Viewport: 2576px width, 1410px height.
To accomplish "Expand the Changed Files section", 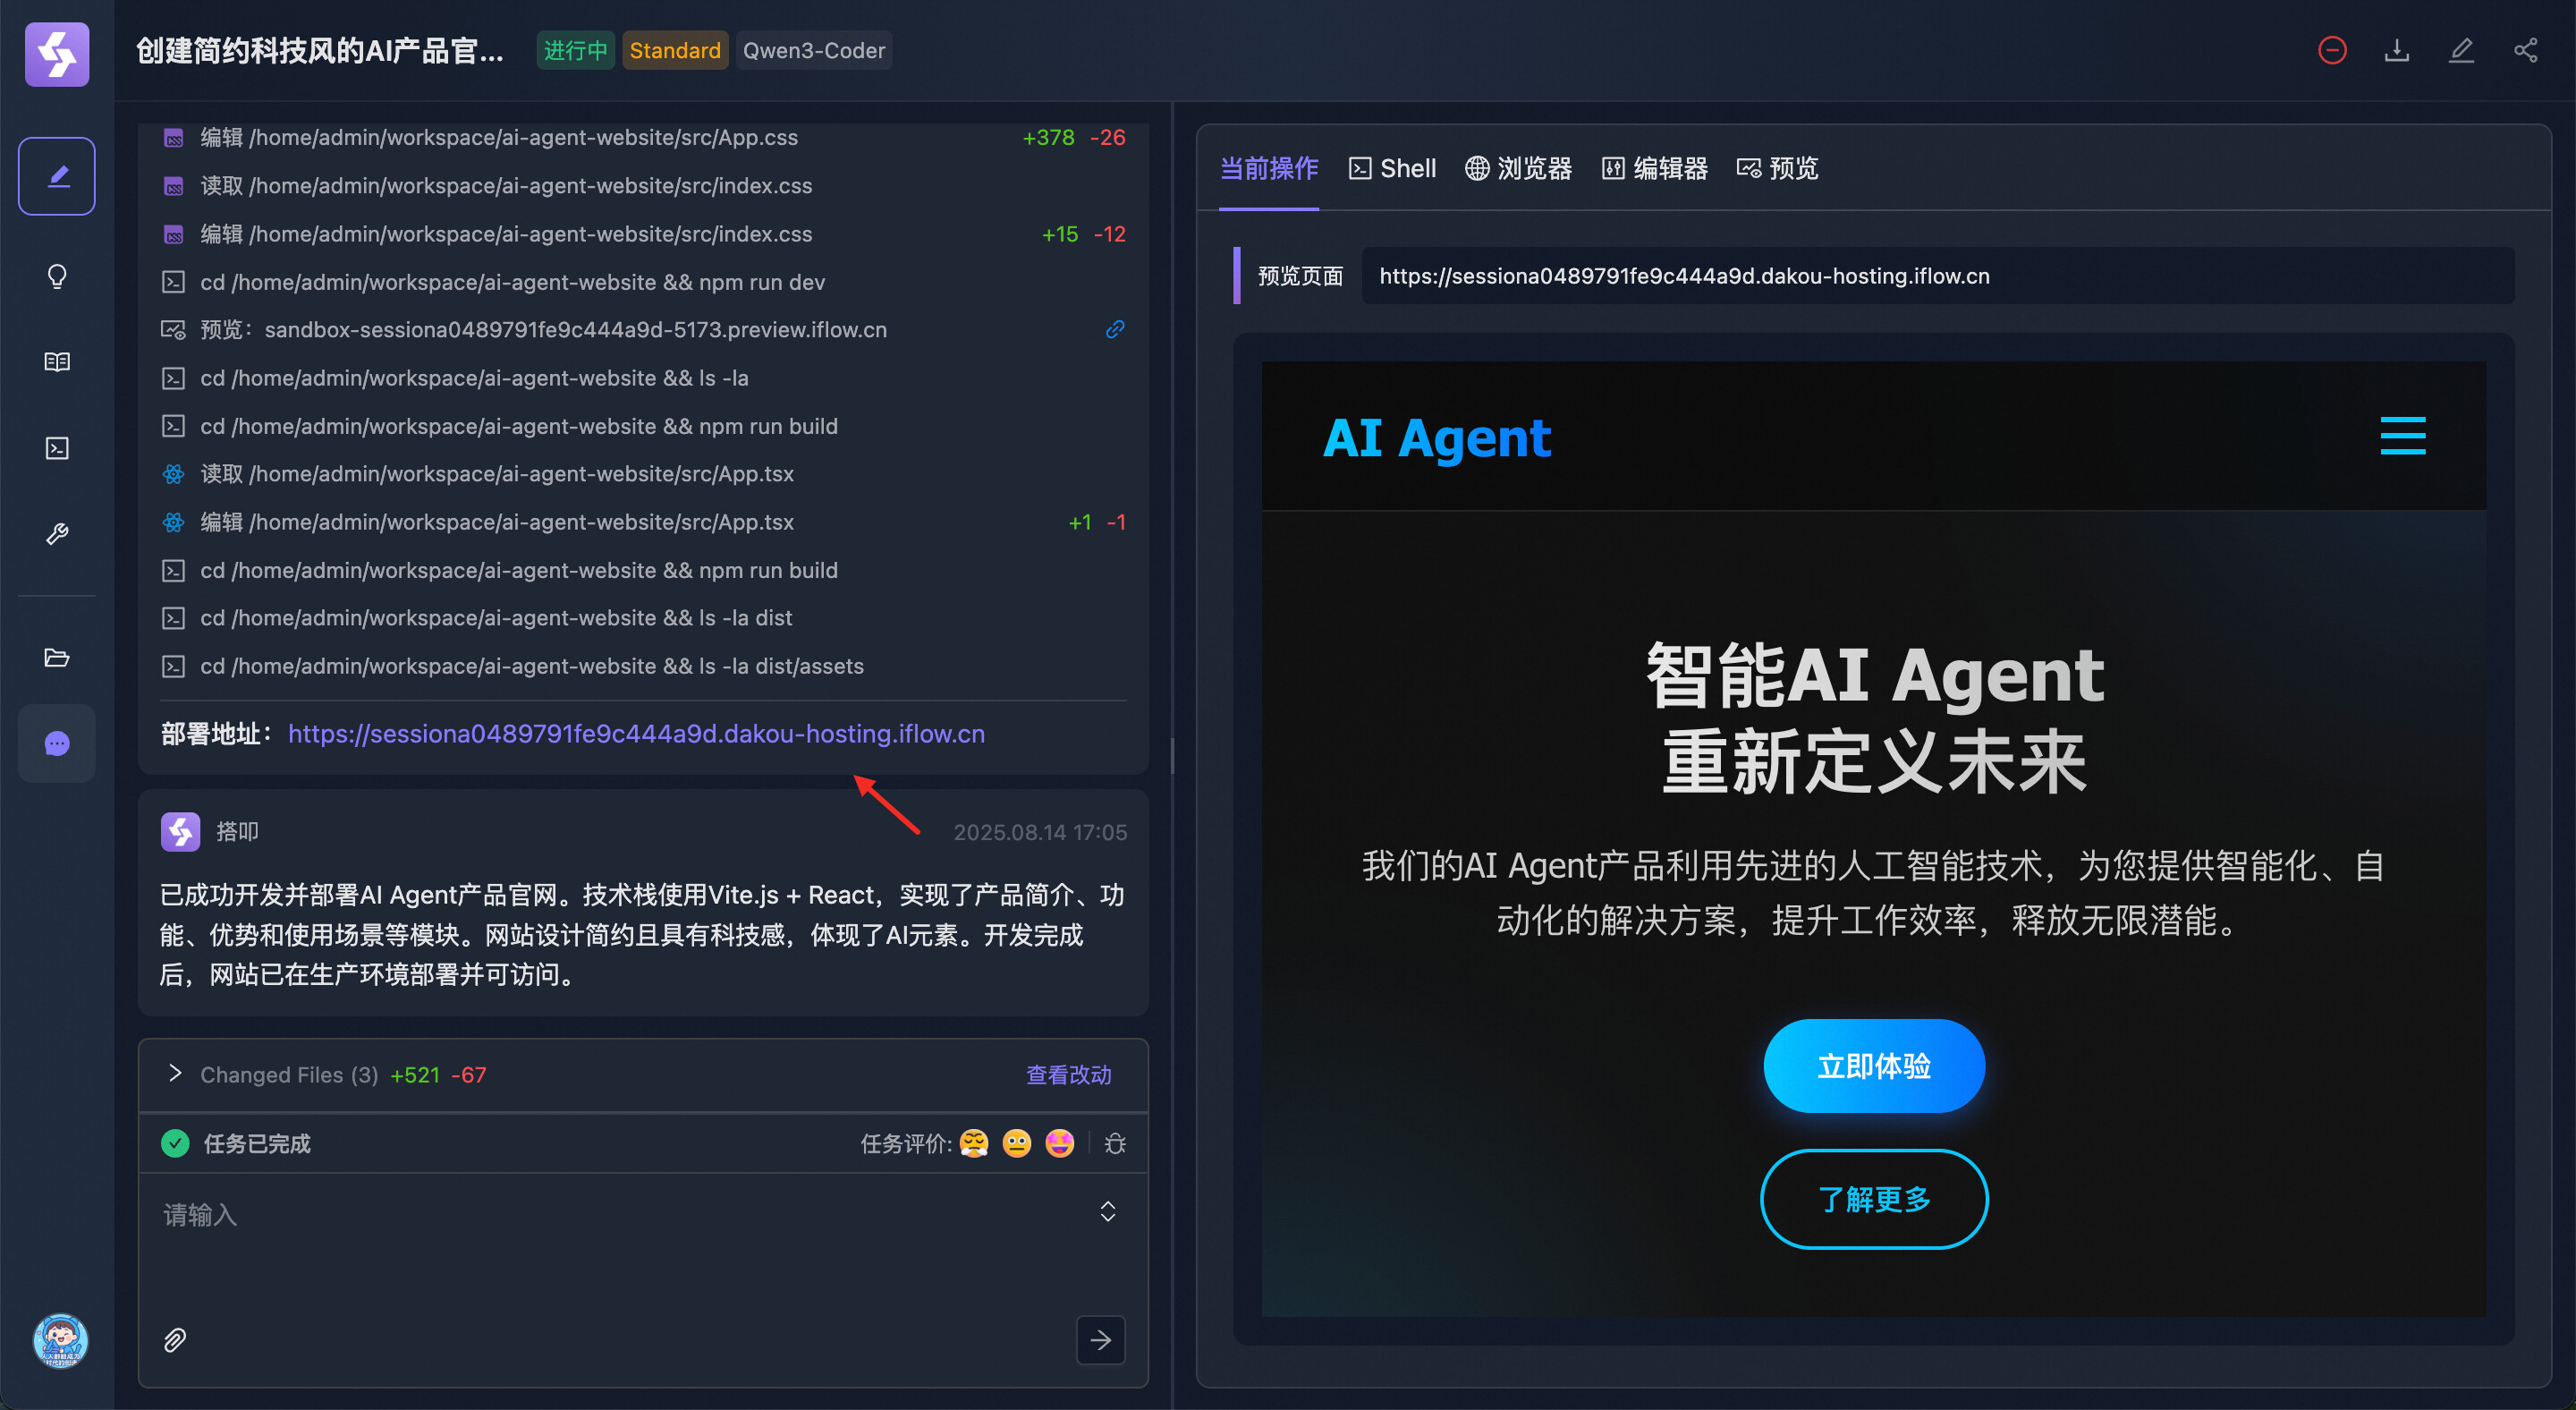I will point(175,1074).
